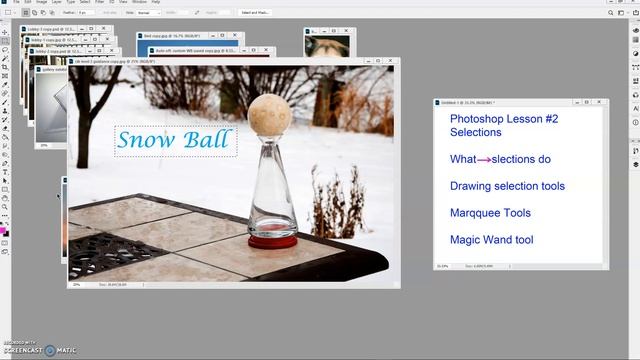Select the Clone Stamp tool
This screenshot has width=640, height=360.
5,111
